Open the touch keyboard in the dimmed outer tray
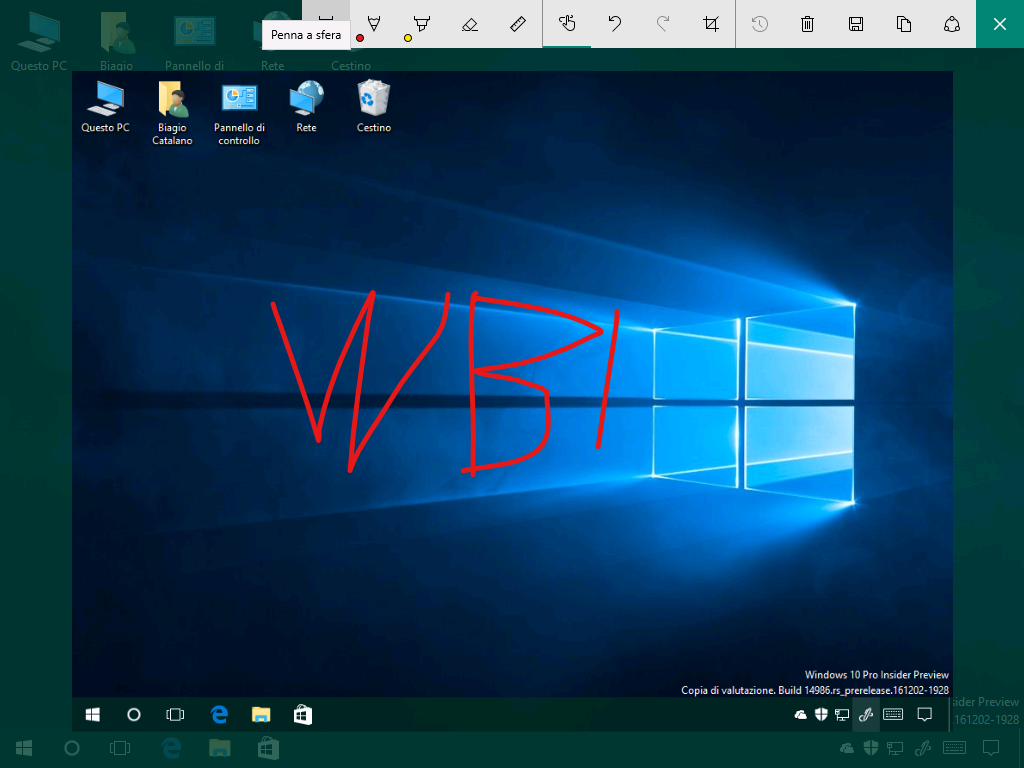Viewport: 1024px width, 768px height. pos(955,748)
